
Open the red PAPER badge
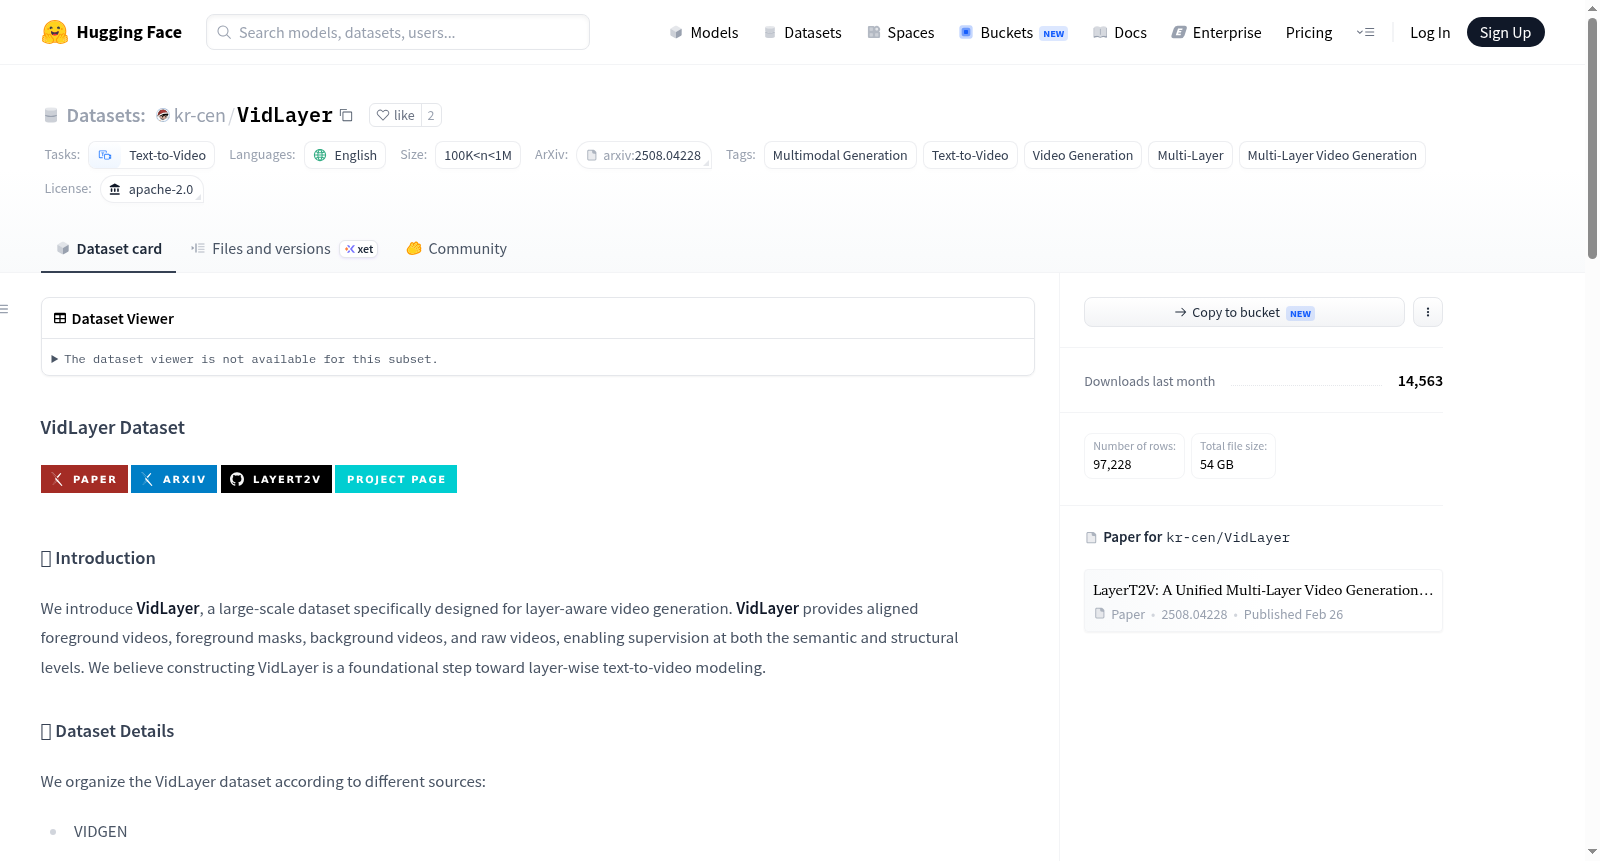click(84, 479)
